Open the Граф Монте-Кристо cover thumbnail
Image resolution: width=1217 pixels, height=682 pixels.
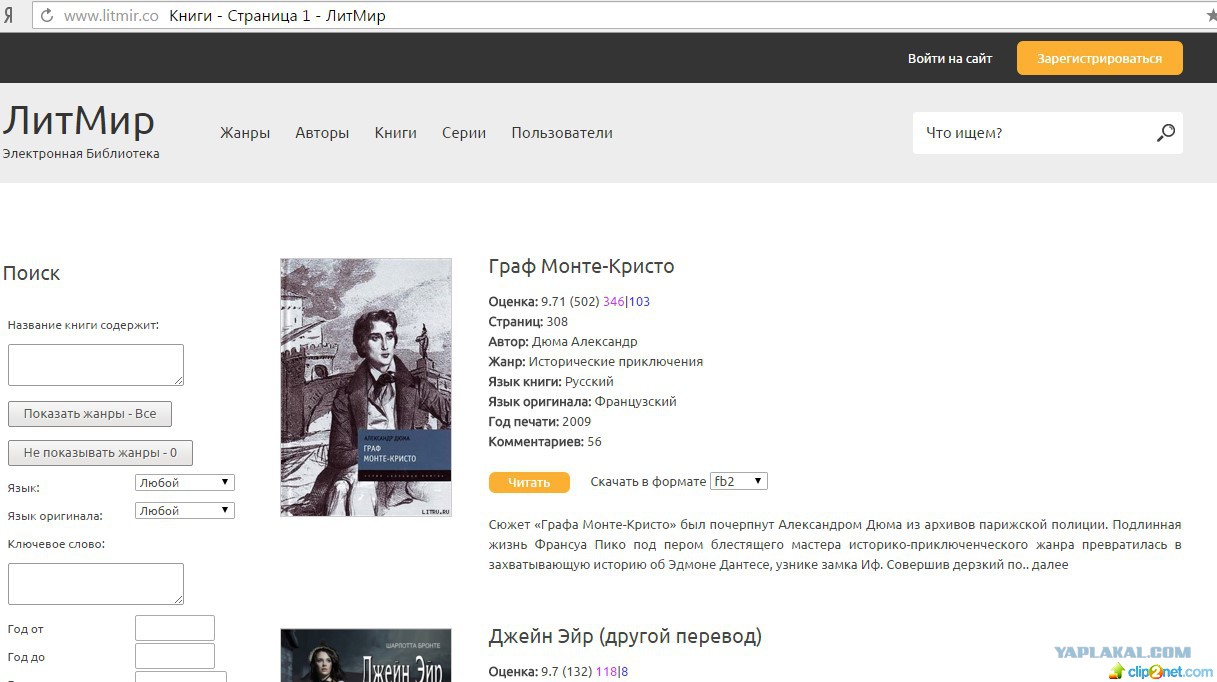point(366,387)
